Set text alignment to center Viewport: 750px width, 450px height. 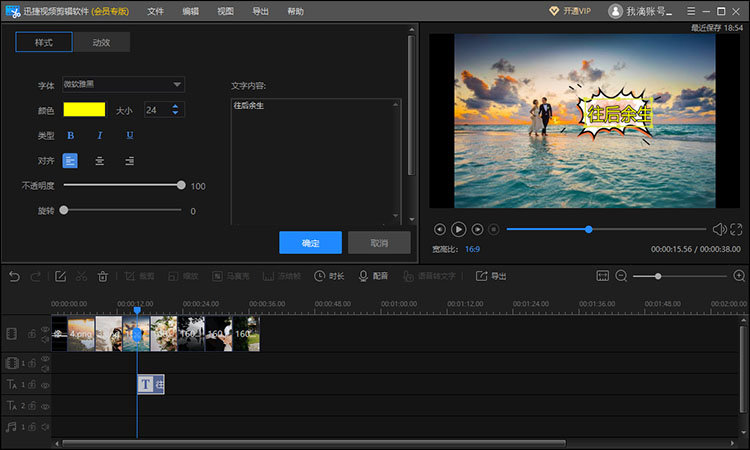99,161
